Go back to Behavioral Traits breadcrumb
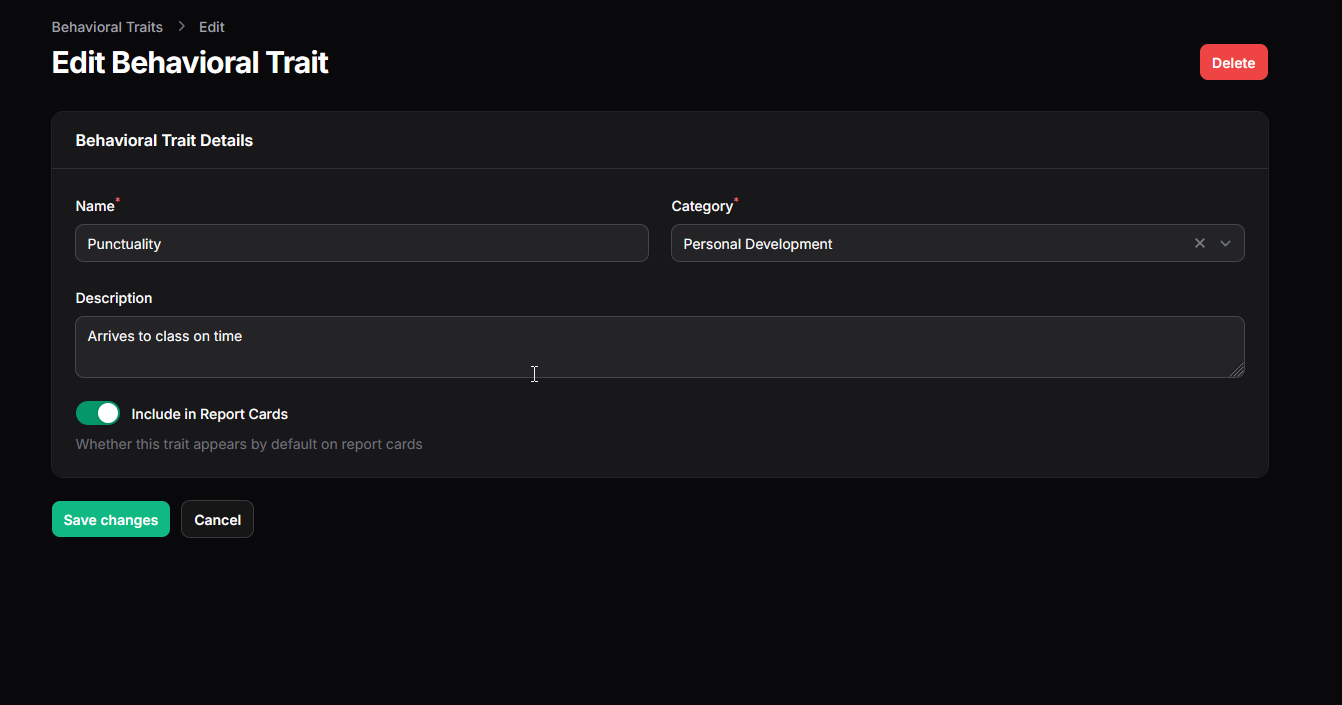 click(x=107, y=27)
